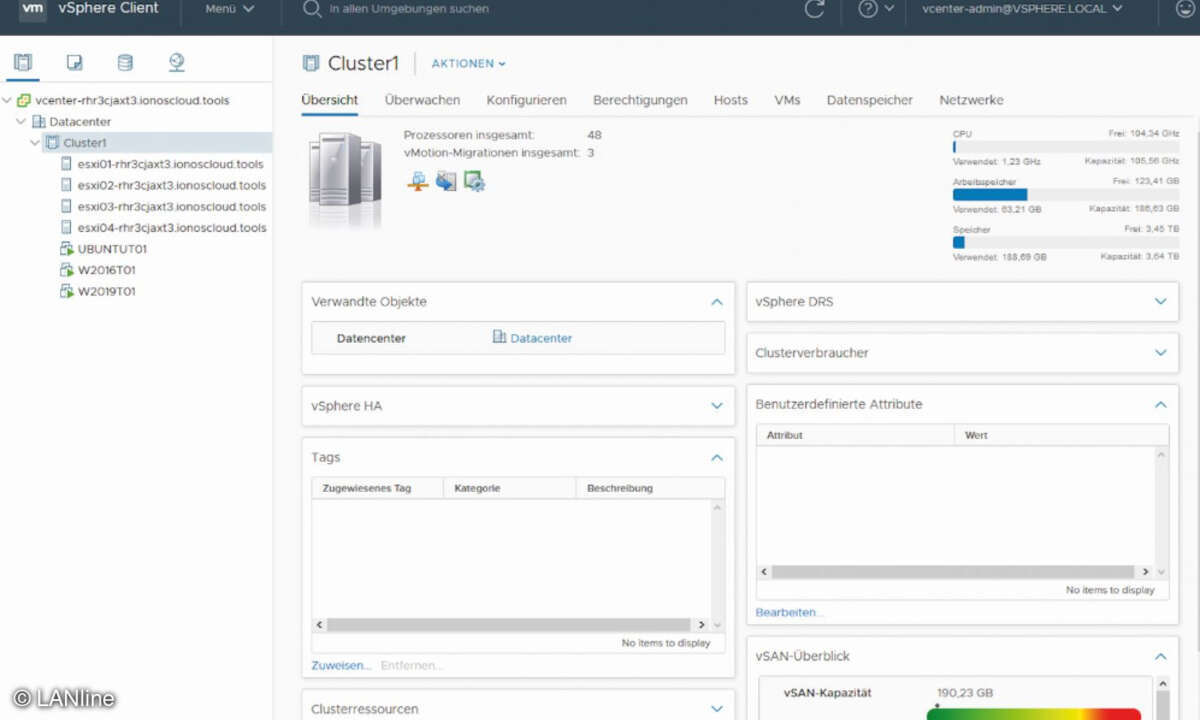This screenshot has width=1200, height=720.
Task: Sort by the Zugewiesenes Tag column header
Action: (x=377, y=488)
